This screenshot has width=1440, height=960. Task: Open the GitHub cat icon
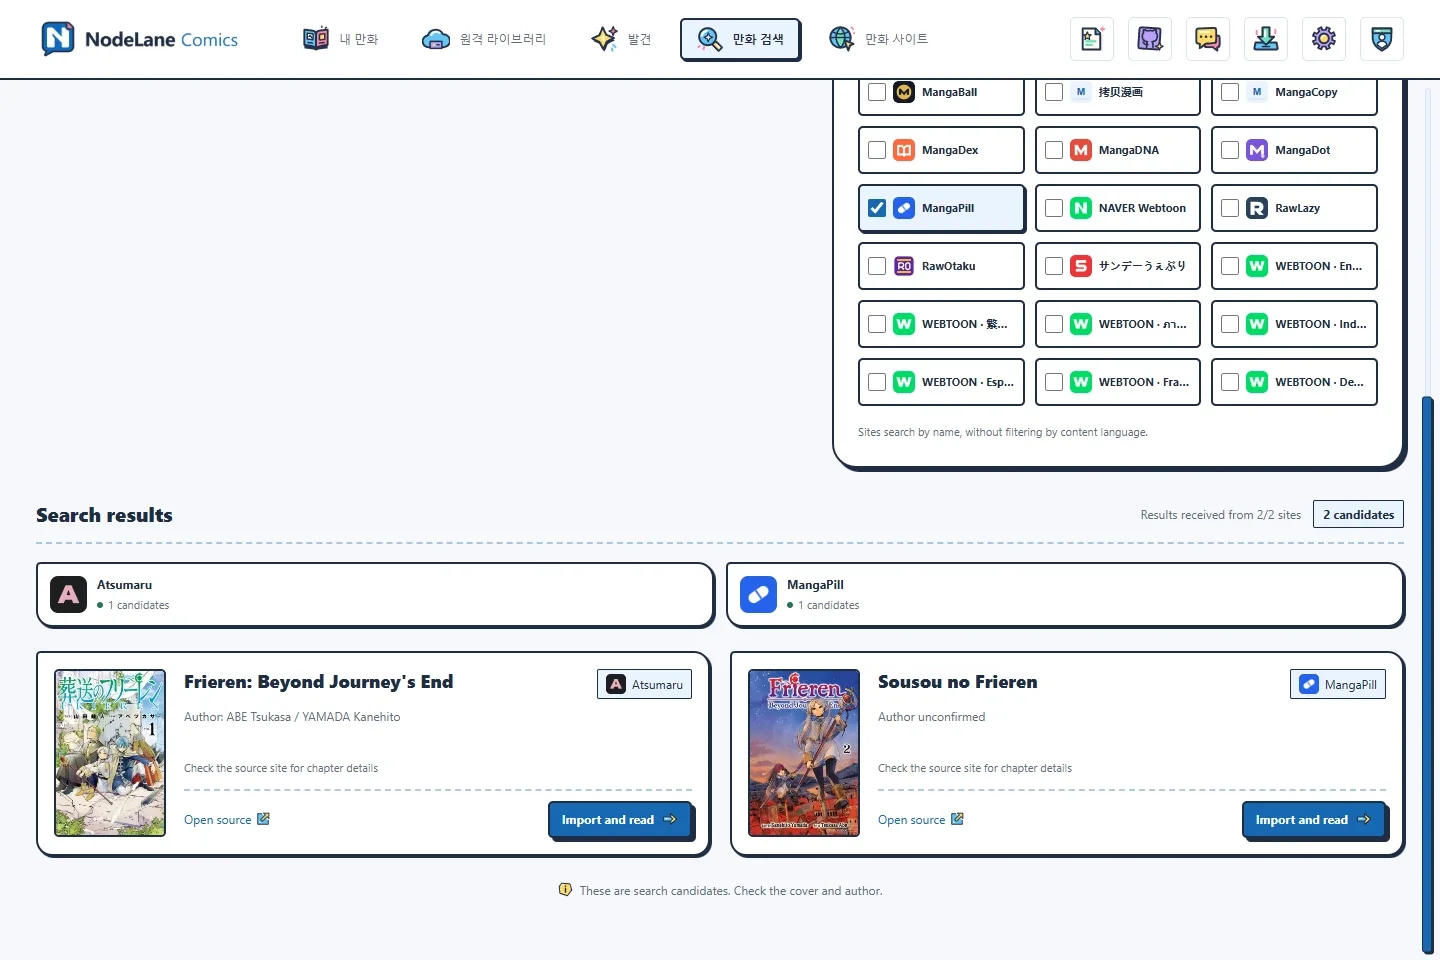(1150, 39)
